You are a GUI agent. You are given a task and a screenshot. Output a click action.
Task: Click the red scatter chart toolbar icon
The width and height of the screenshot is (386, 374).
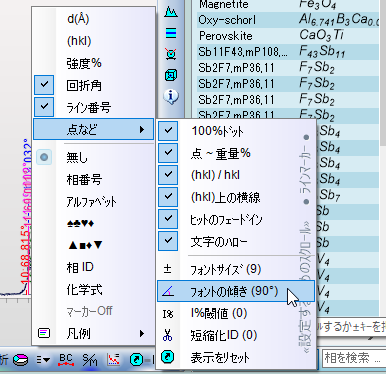[113, 360]
